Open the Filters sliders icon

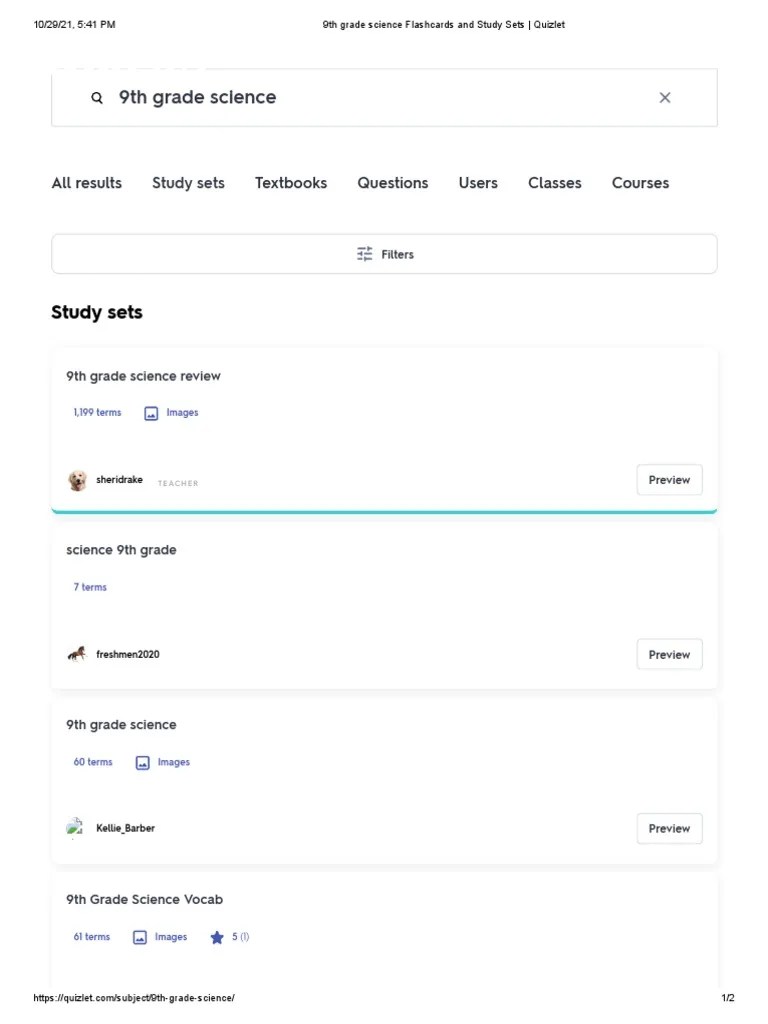click(x=364, y=254)
